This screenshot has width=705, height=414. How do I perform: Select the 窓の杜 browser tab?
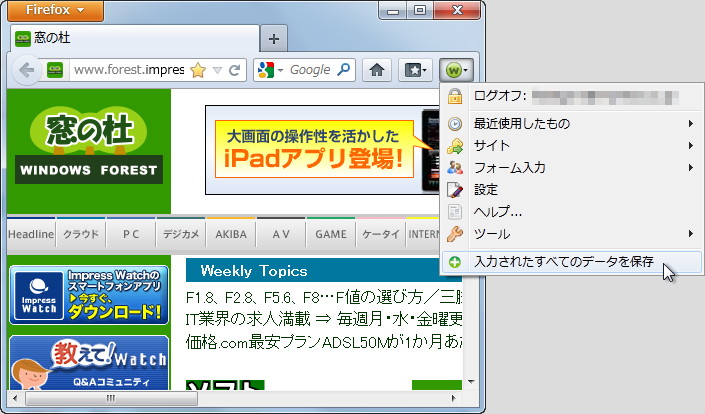pyautogui.click(x=134, y=38)
